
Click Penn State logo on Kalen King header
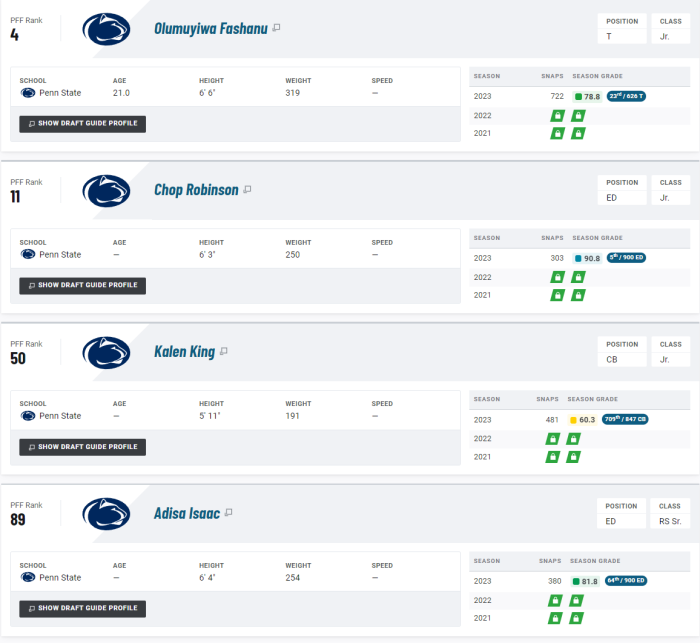pos(106,352)
